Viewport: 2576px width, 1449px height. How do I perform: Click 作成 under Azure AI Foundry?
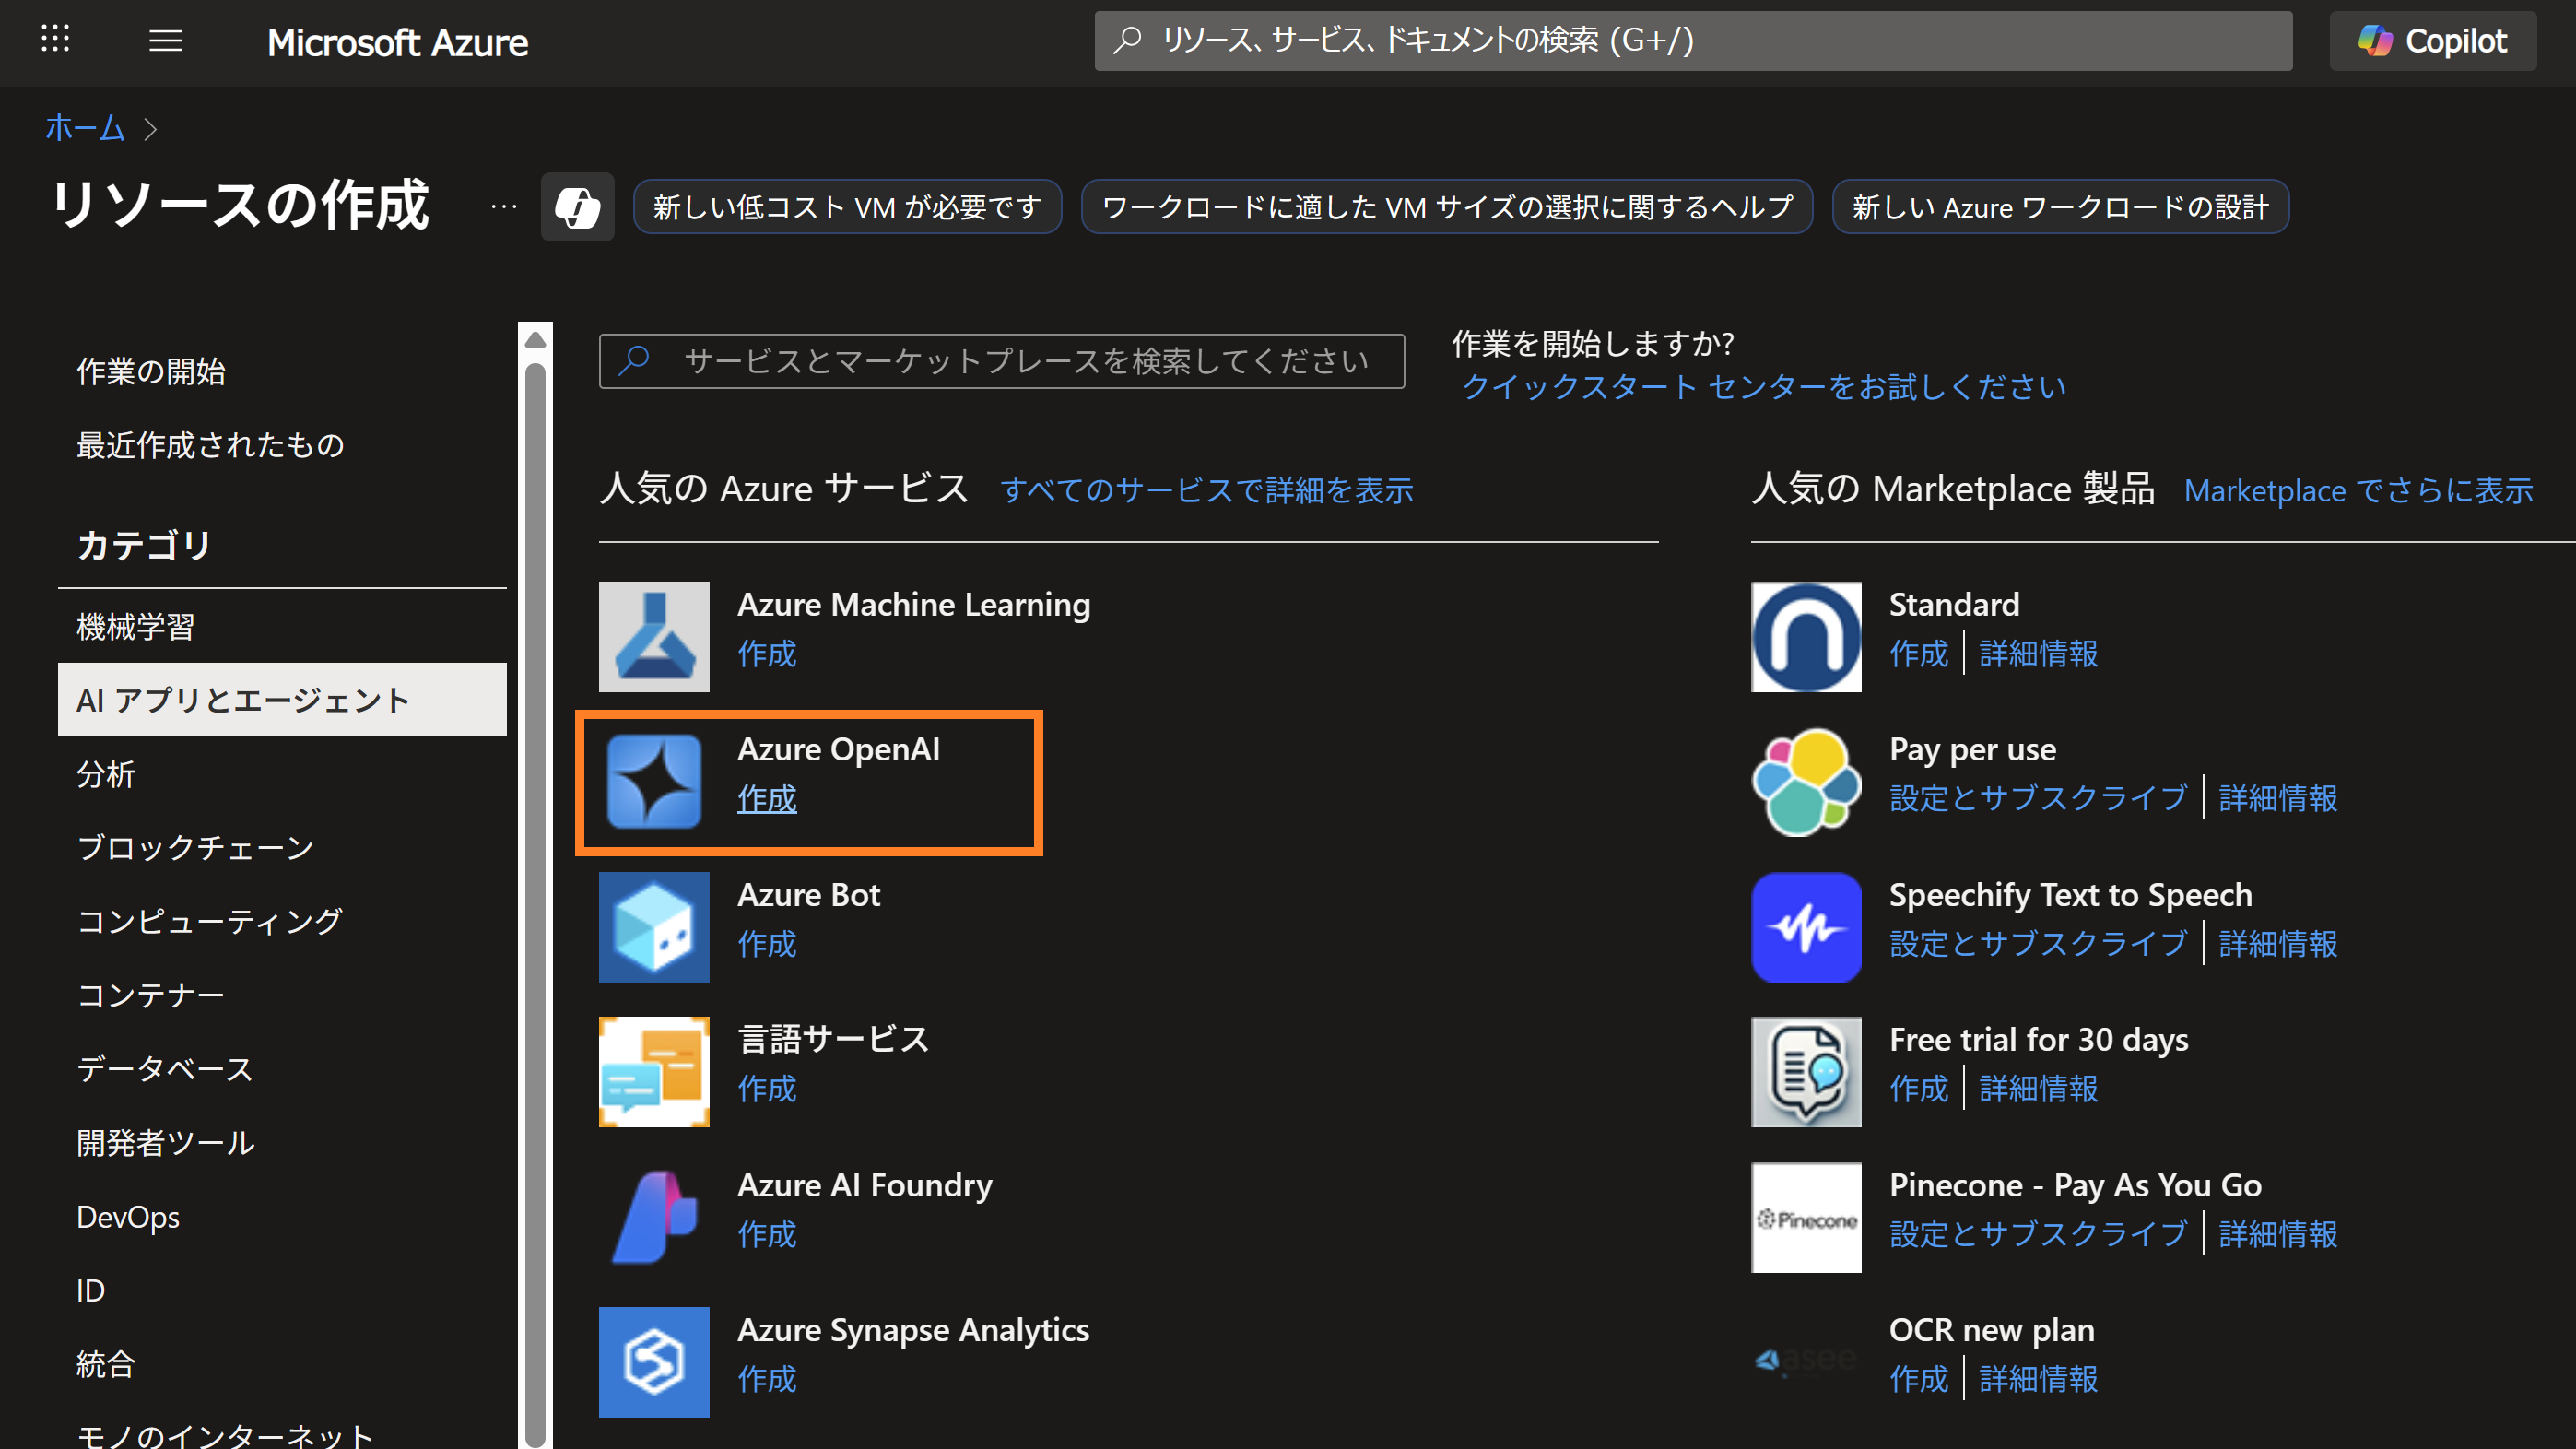tap(767, 1234)
